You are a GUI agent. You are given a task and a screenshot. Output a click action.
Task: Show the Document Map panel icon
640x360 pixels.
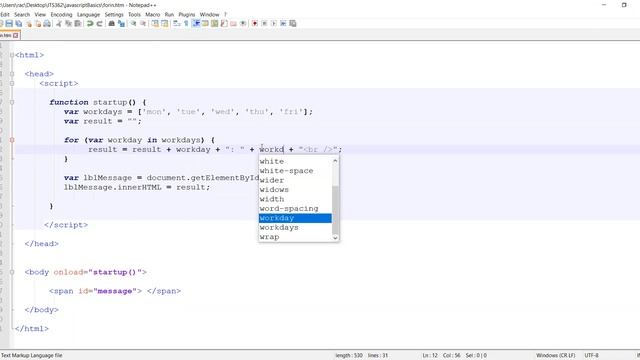click(x=214, y=24)
